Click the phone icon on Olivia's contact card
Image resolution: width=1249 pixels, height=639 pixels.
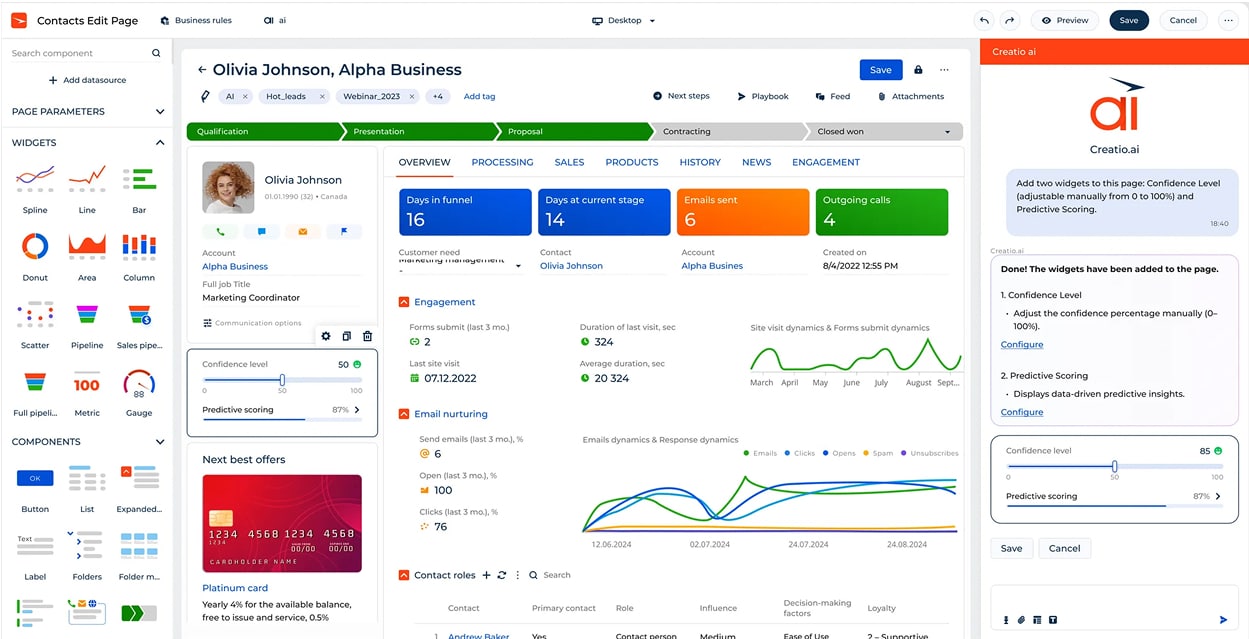[221, 231]
